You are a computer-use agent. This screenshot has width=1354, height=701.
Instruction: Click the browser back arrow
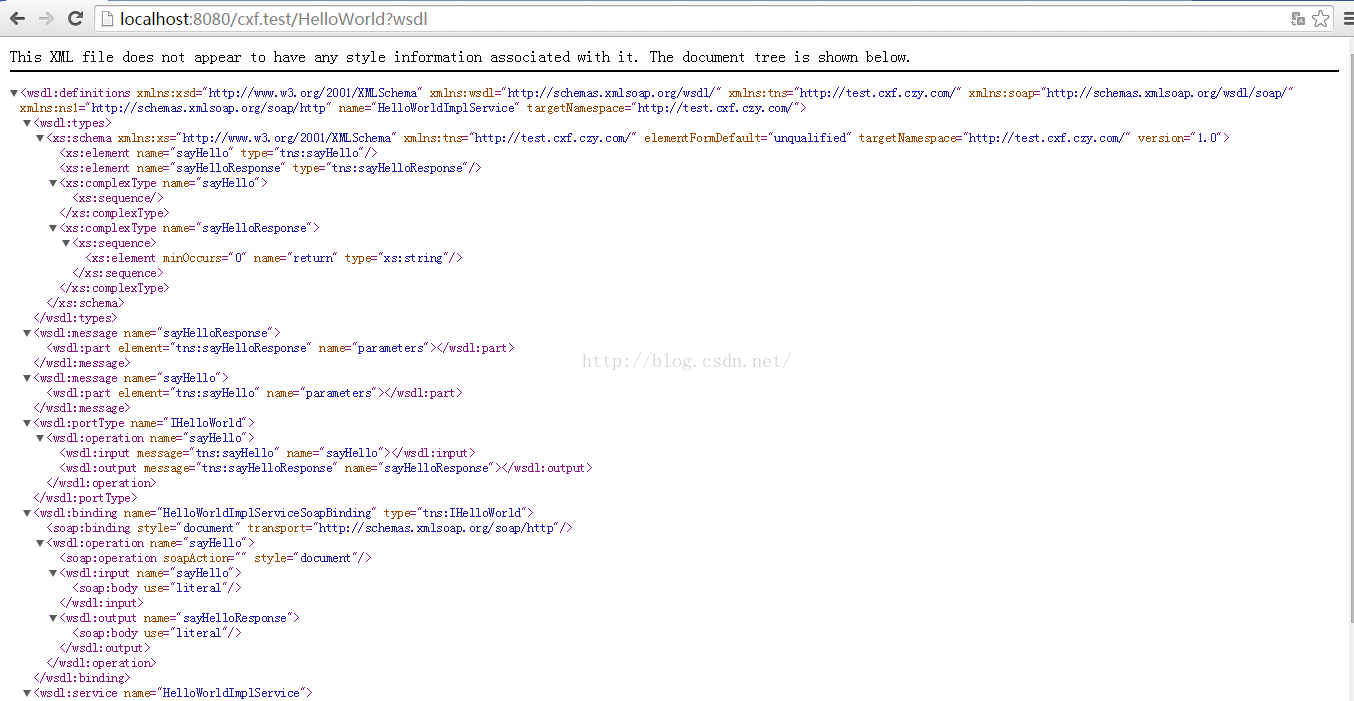point(17,18)
